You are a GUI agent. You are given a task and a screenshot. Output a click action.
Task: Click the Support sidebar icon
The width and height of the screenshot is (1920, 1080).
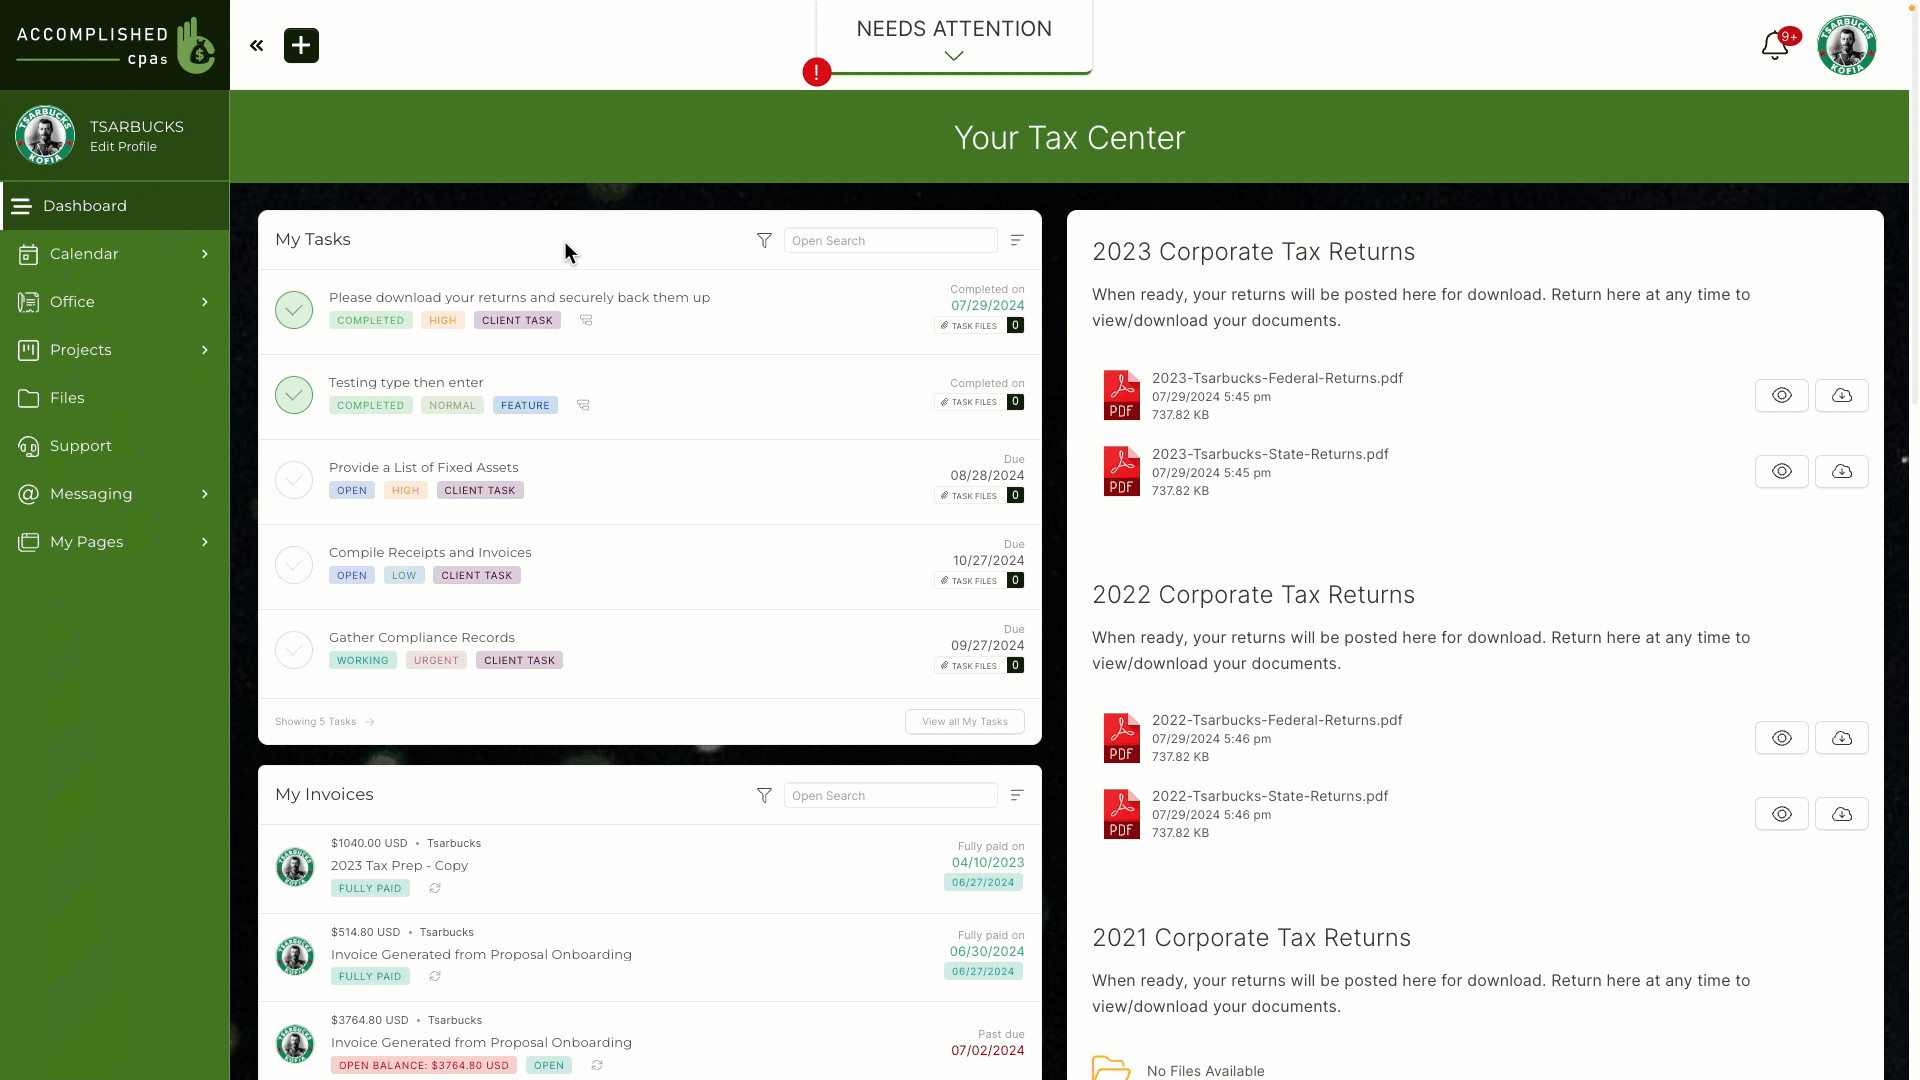(28, 444)
